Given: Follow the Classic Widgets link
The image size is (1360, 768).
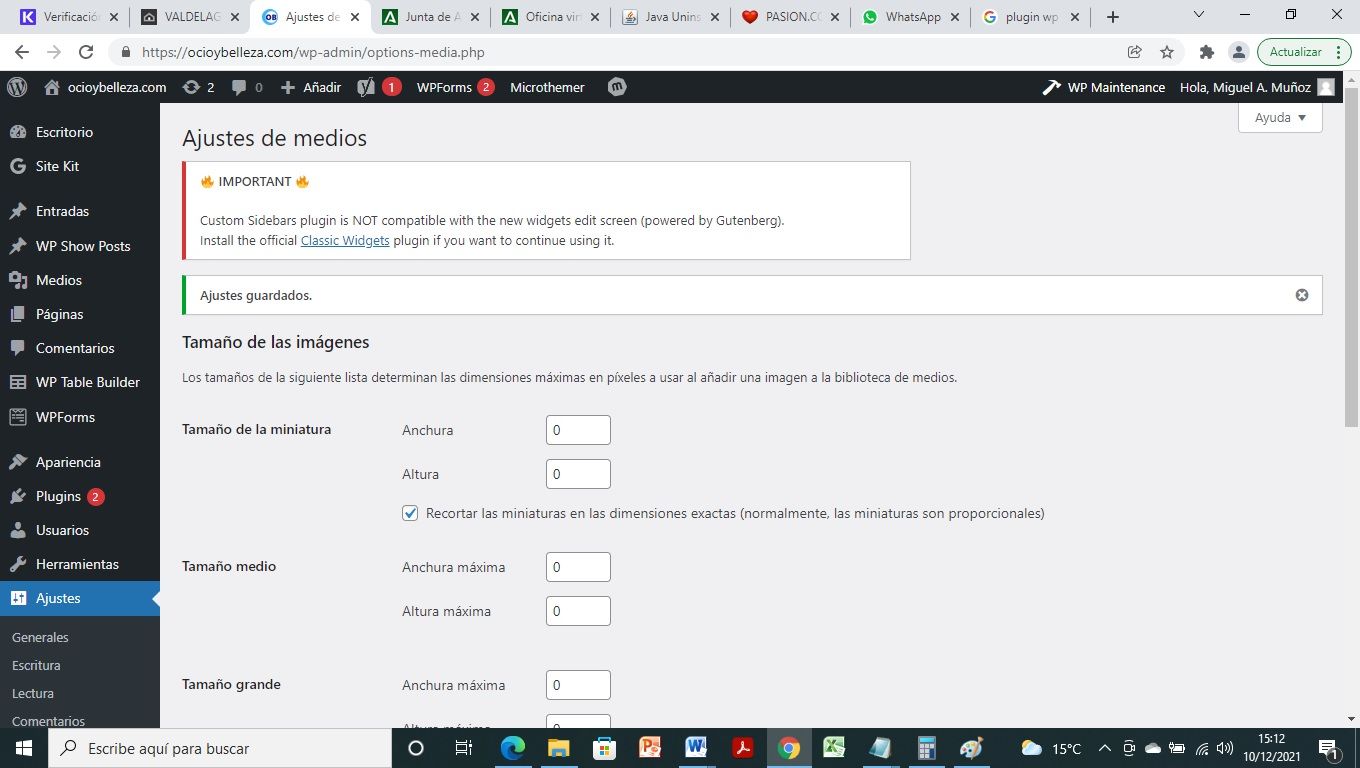Looking at the screenshot, I should [x=345, y=240].
